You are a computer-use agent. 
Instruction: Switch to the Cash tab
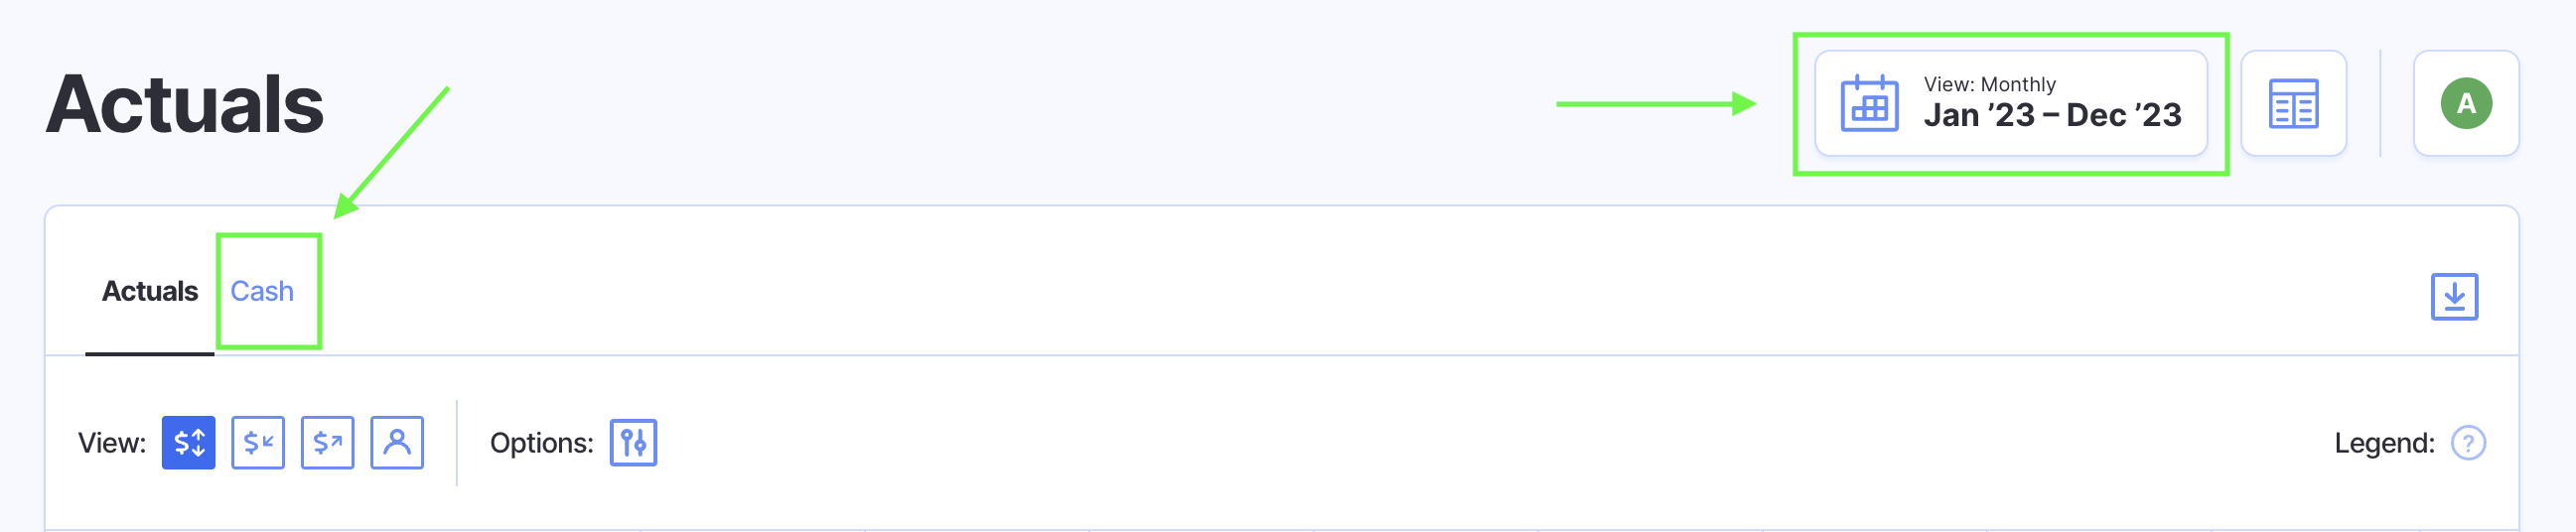(x=262, y=291)
